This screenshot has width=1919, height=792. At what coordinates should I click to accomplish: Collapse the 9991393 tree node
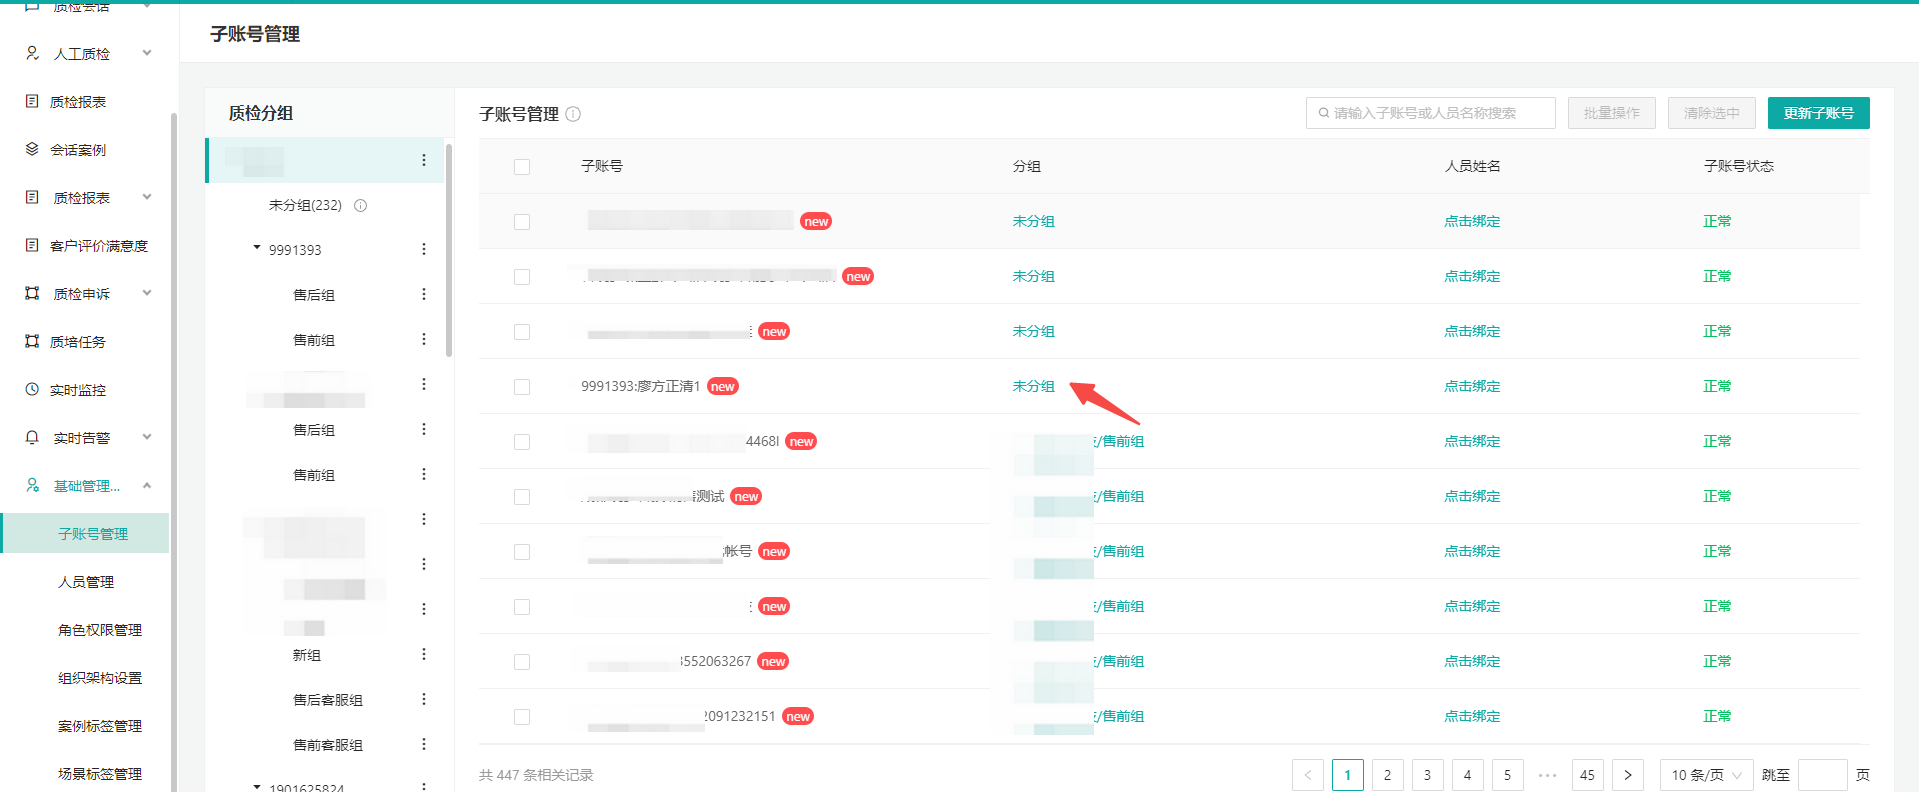pos(257,248)
